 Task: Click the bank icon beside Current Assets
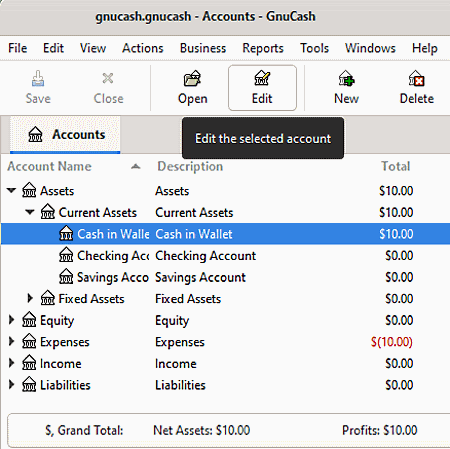[48, 212]
